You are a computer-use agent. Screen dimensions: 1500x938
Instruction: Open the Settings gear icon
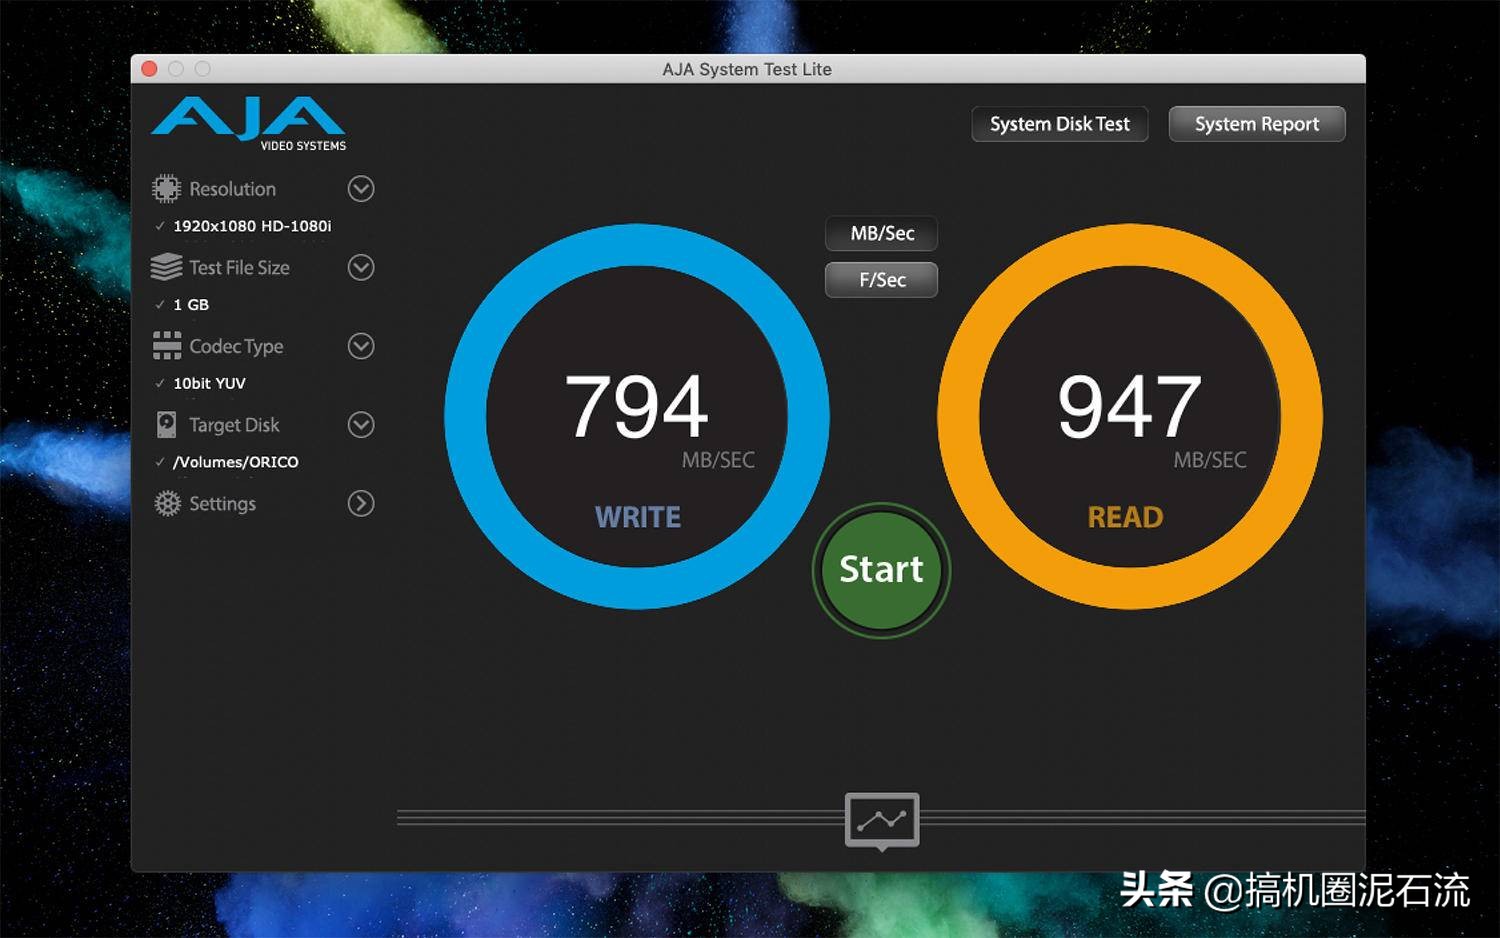(x=166, y=503)
